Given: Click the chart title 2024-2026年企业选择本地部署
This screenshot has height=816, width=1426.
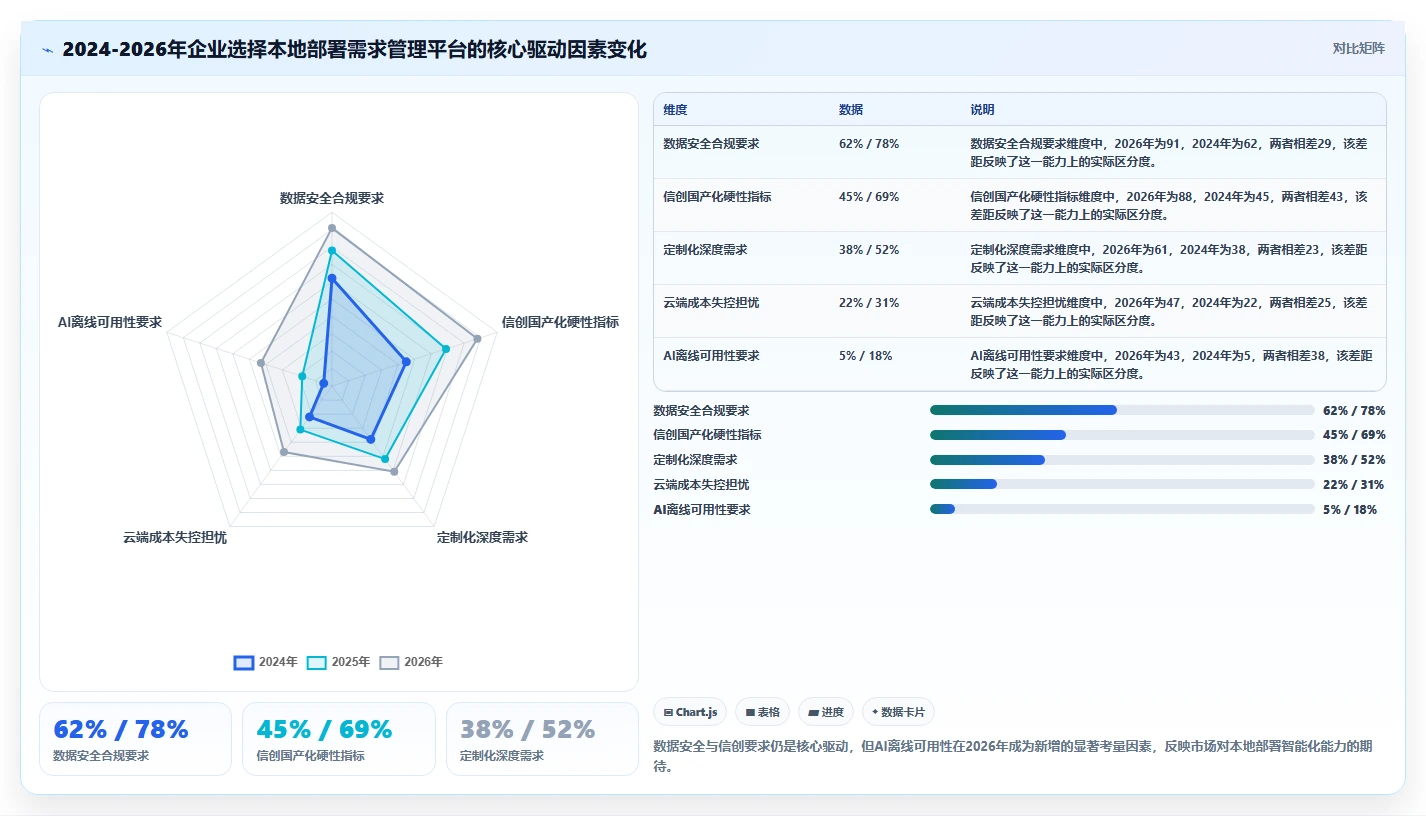Looking at the screenshot, I should click(354, 49).
